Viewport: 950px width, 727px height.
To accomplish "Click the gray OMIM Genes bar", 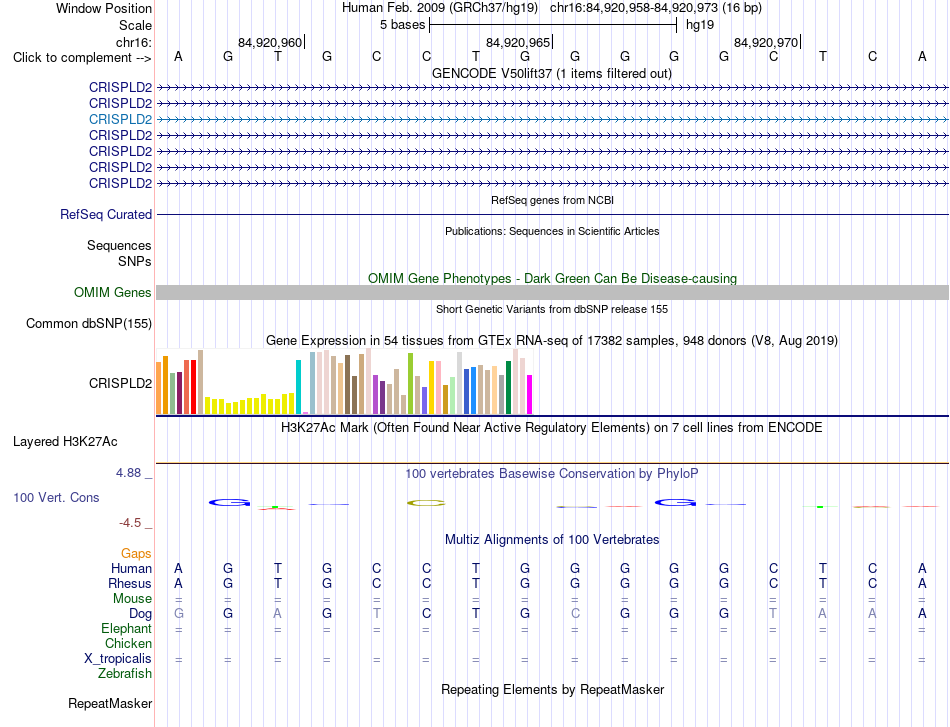I will coord(552,293).
